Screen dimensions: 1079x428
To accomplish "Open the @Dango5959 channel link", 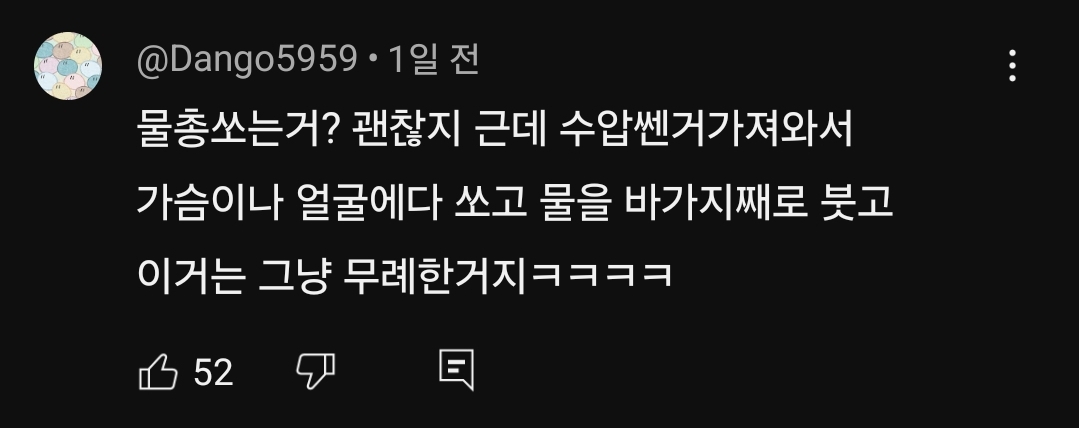I will point(247,61).
